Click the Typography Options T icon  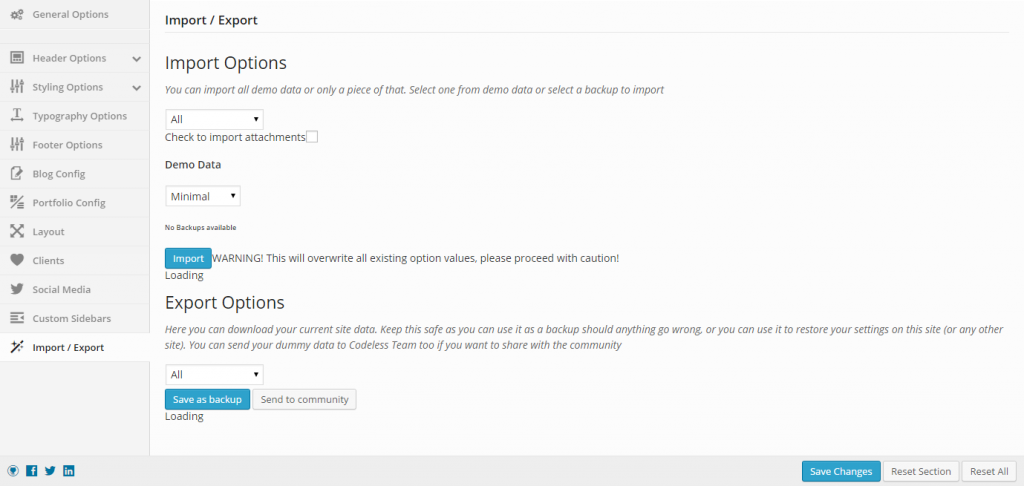(17, 116)
